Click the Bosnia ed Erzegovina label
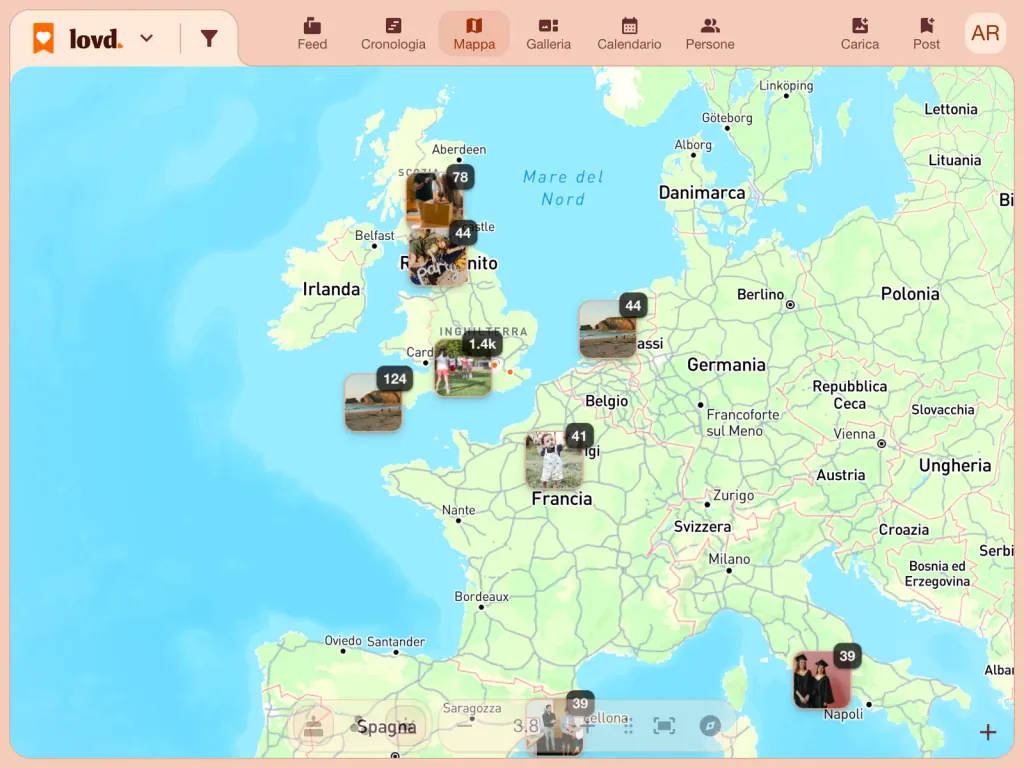Image resolution: width=1024 pixels, height=768 pixels. click(x=937, y=573)
